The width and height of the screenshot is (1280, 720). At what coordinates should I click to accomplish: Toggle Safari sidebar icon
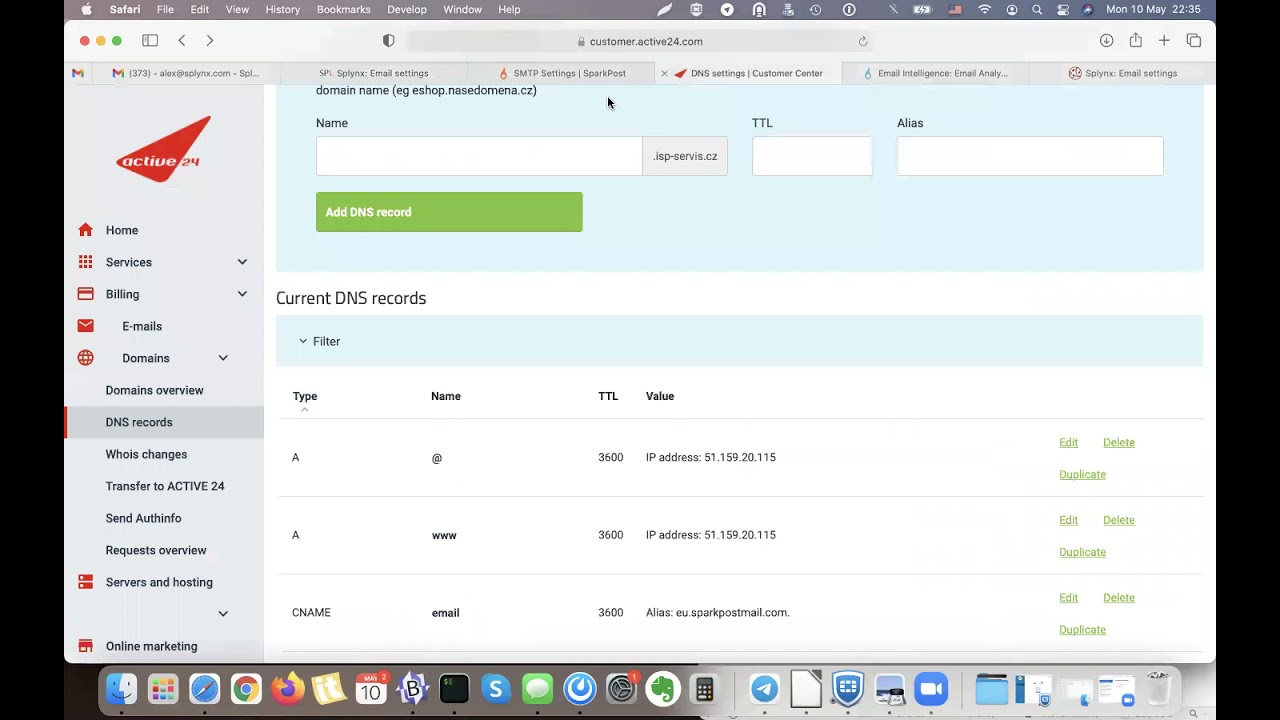coord(150,41)
